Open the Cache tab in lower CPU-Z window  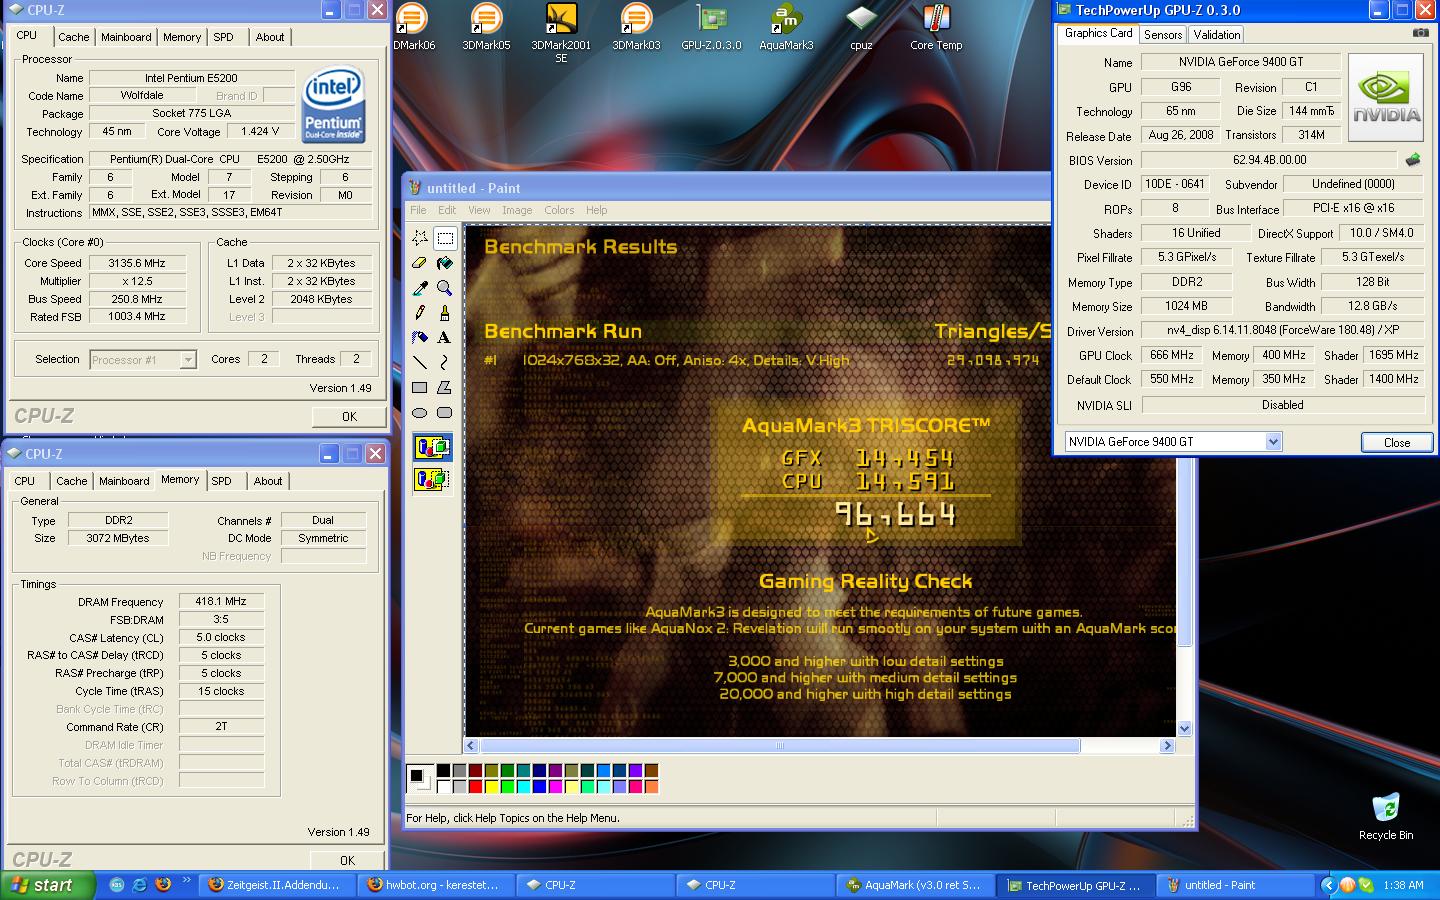click(71, 481)
